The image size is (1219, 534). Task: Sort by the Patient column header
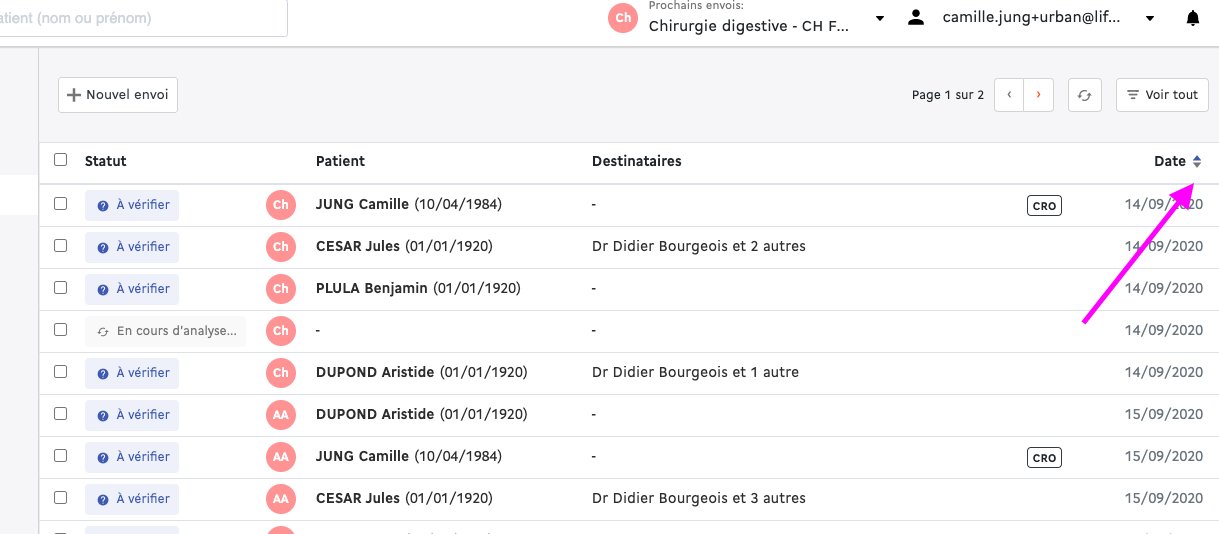(x=340, y=161)
